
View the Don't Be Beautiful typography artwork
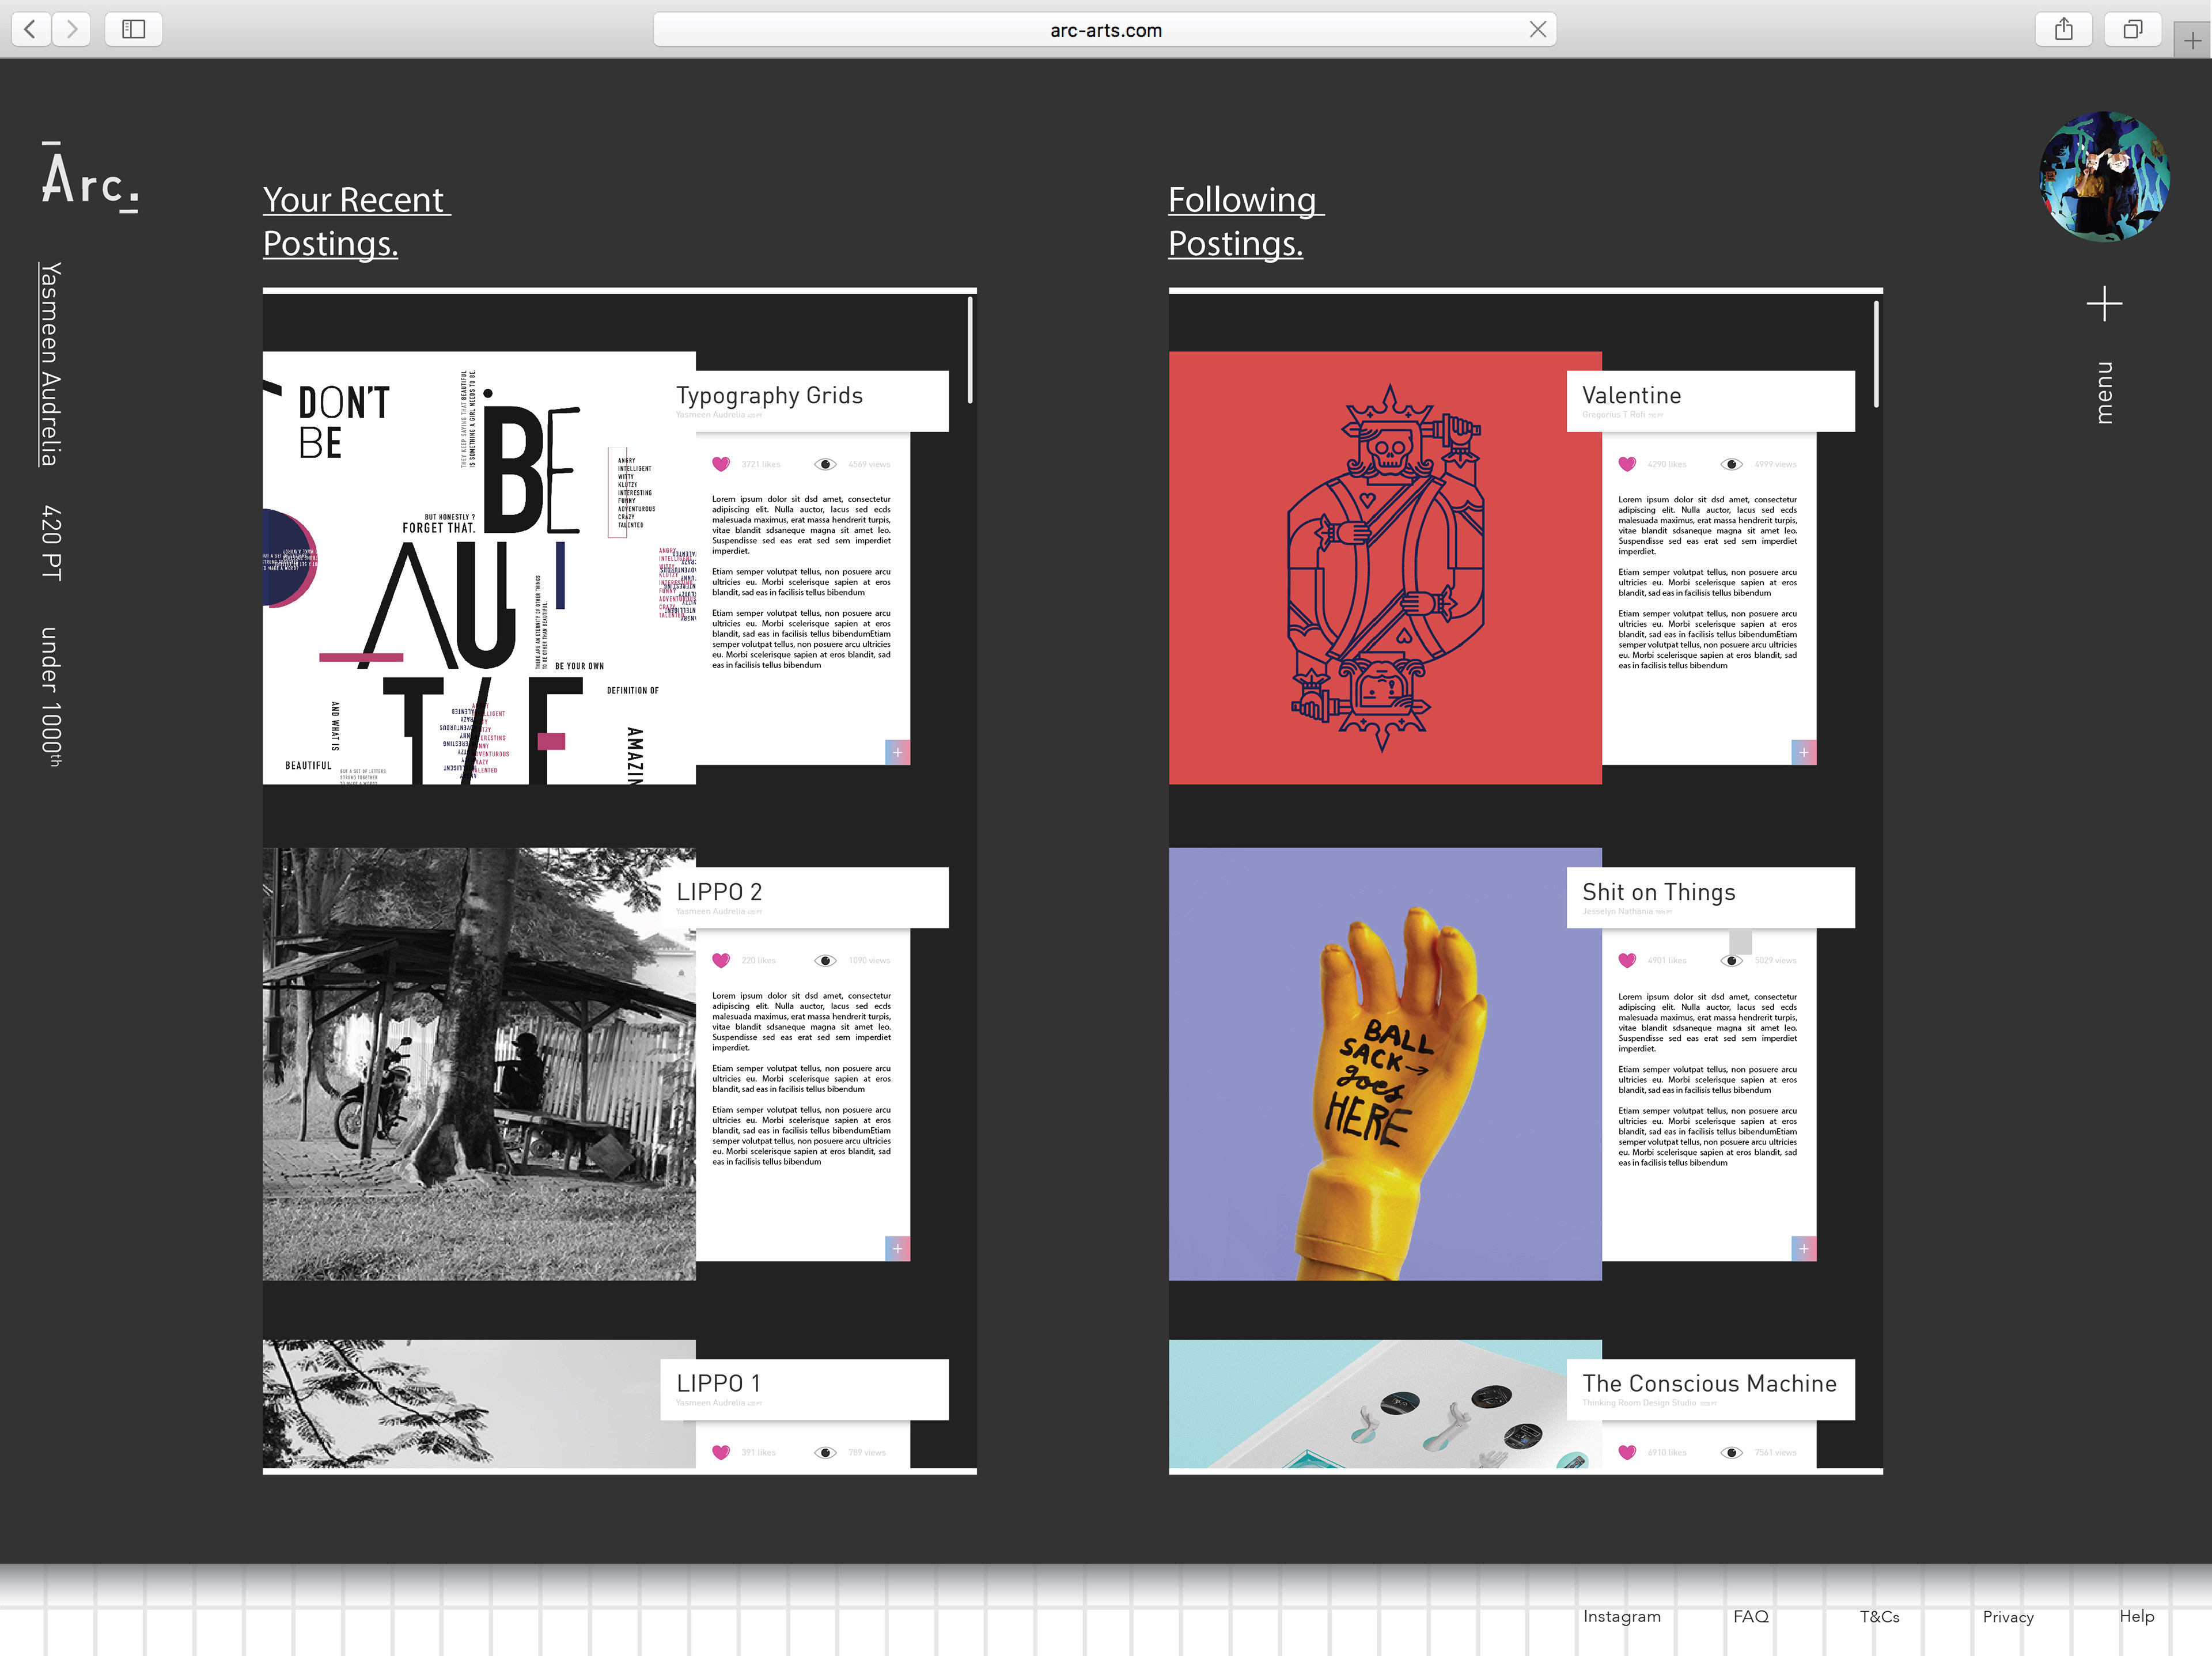479,567
